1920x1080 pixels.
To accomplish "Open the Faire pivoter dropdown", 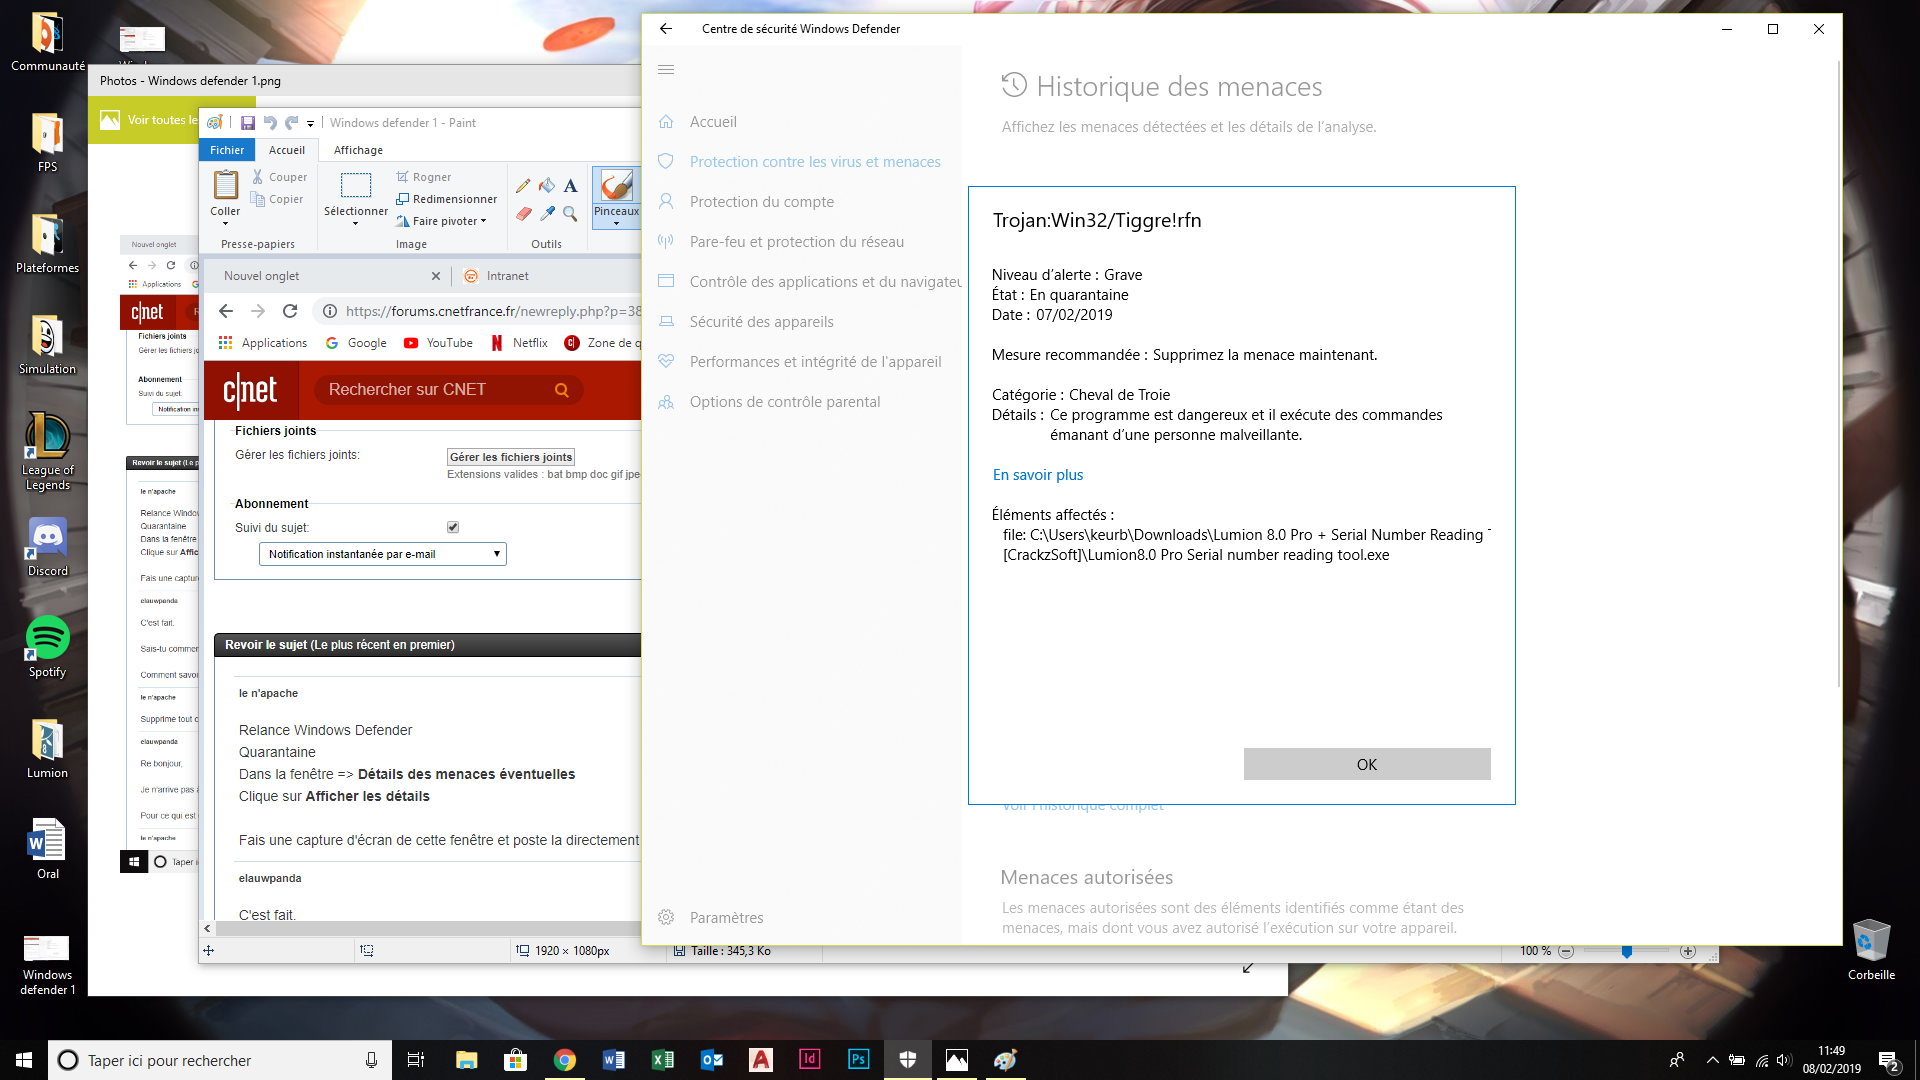I will click(x=441, y=221).
